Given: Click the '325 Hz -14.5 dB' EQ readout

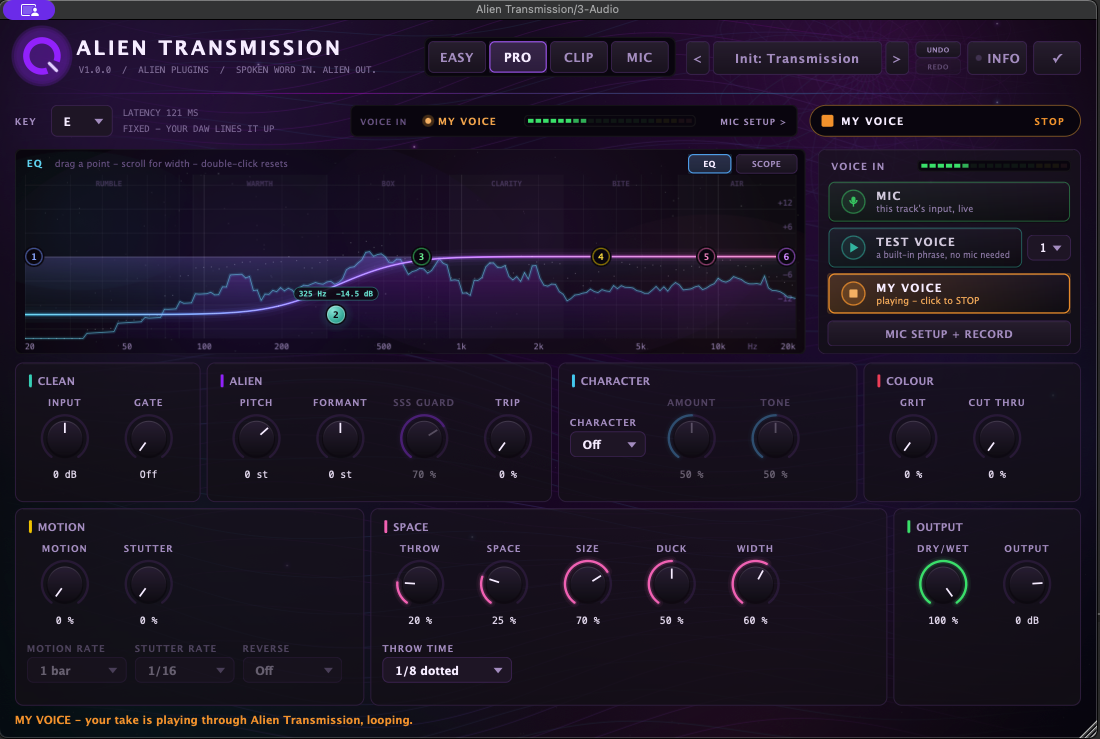Looking at the screenshot, I should [x=336, y=293].
